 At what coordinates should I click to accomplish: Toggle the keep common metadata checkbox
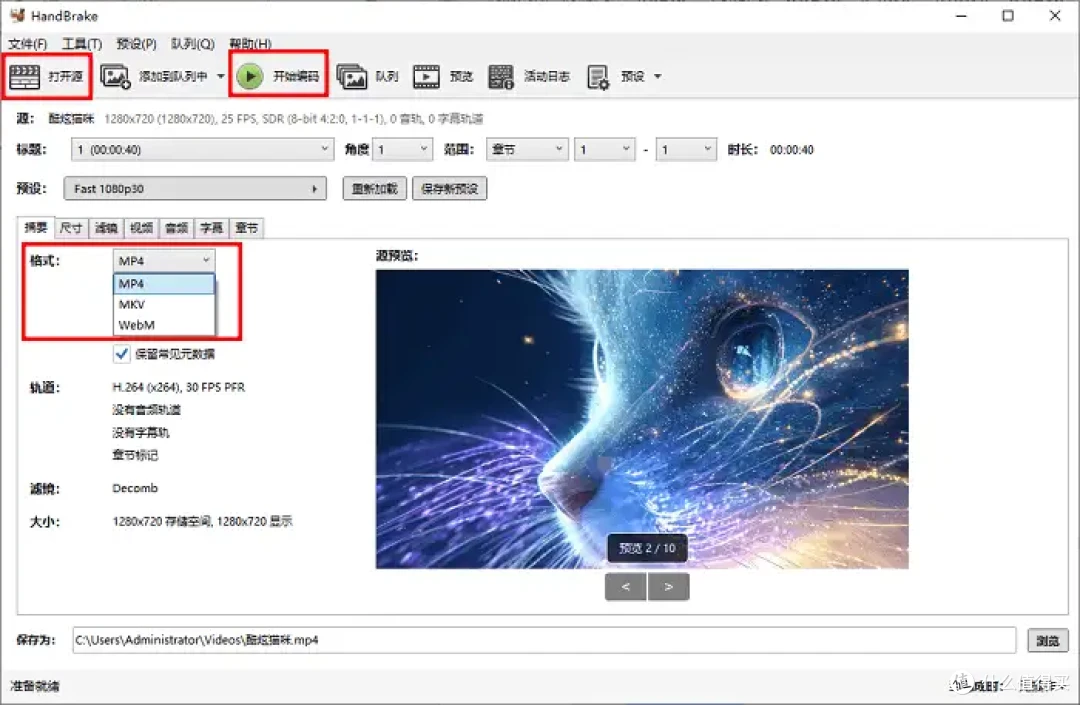tap(121, 354)
